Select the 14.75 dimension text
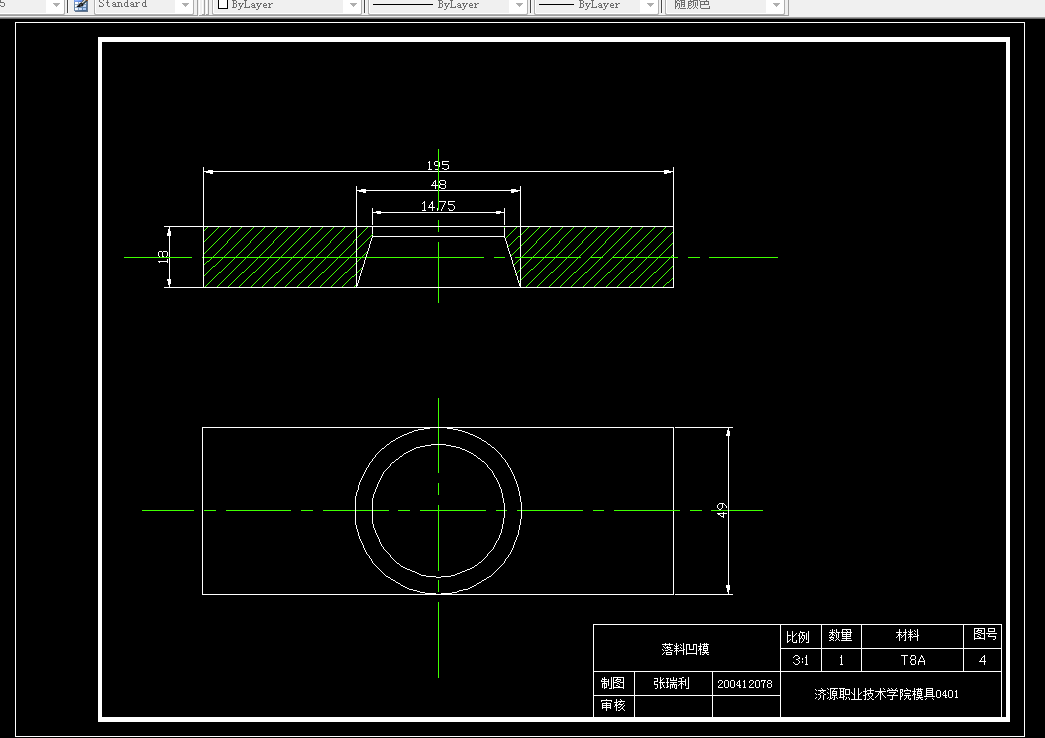Image resolution: width=1045 pixels, height=738 pixels. [x=438, y=206]
